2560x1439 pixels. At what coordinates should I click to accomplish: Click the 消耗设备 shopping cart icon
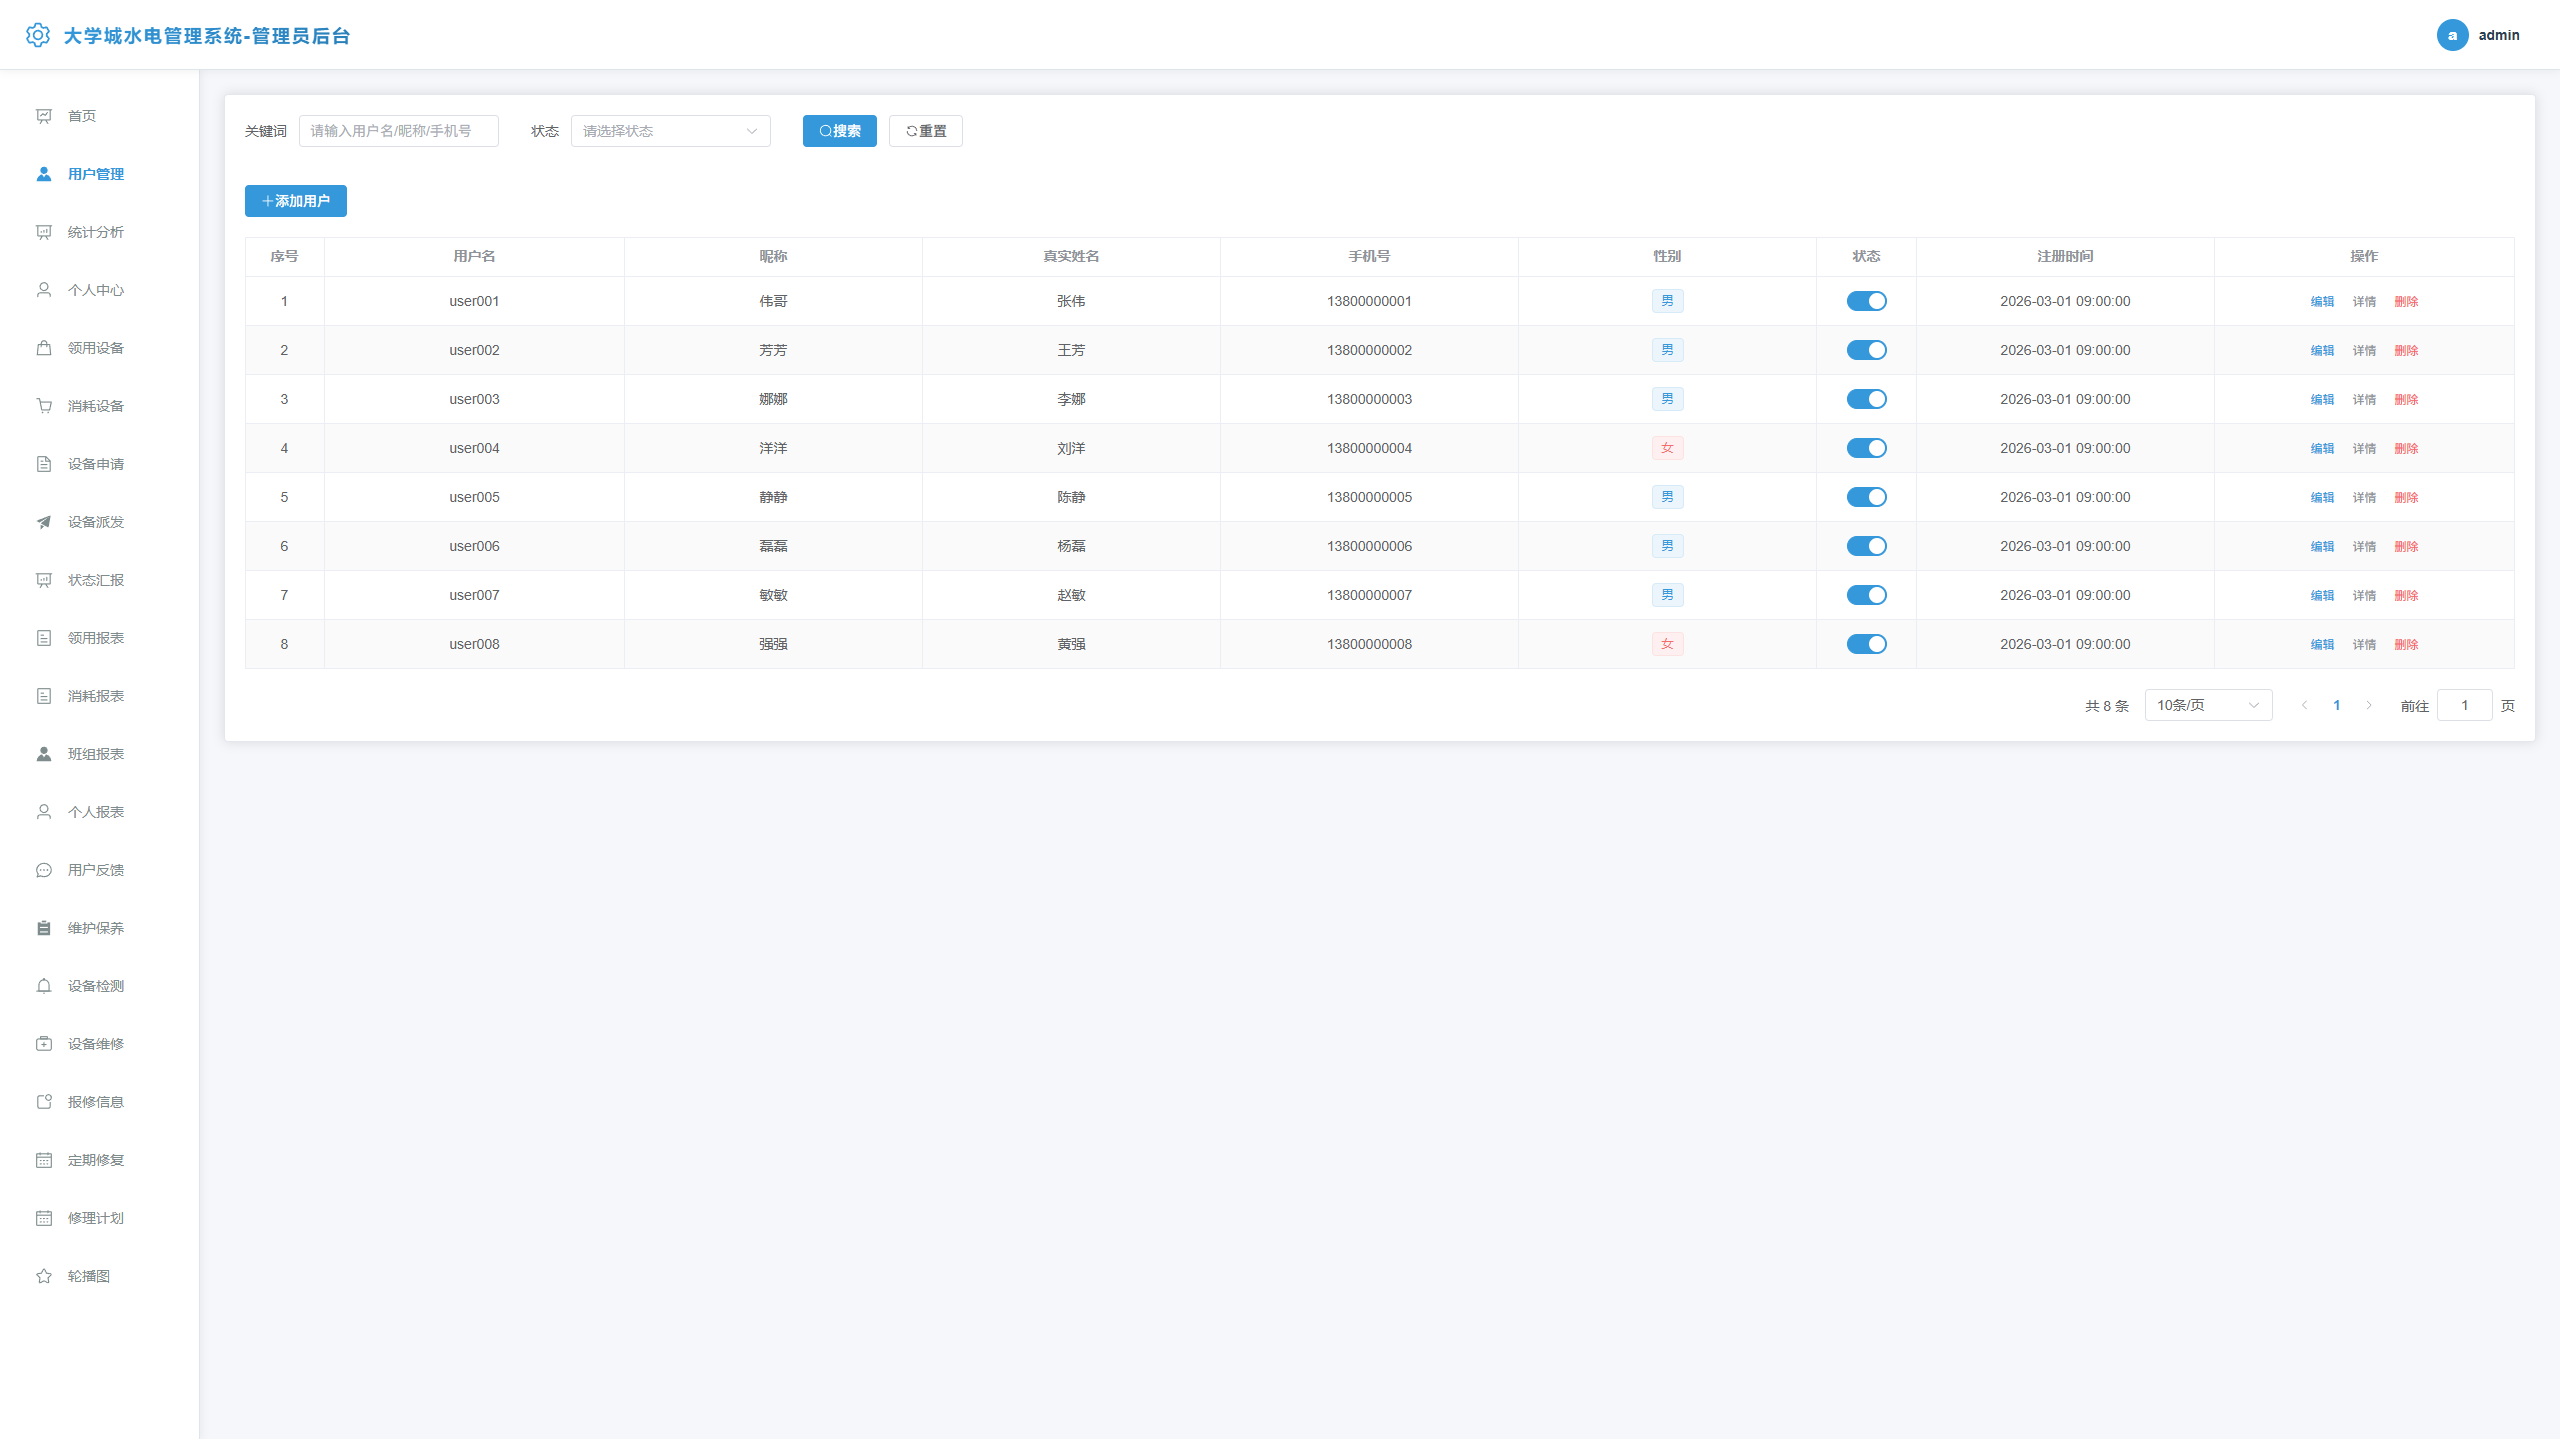[x=44, y=406]
